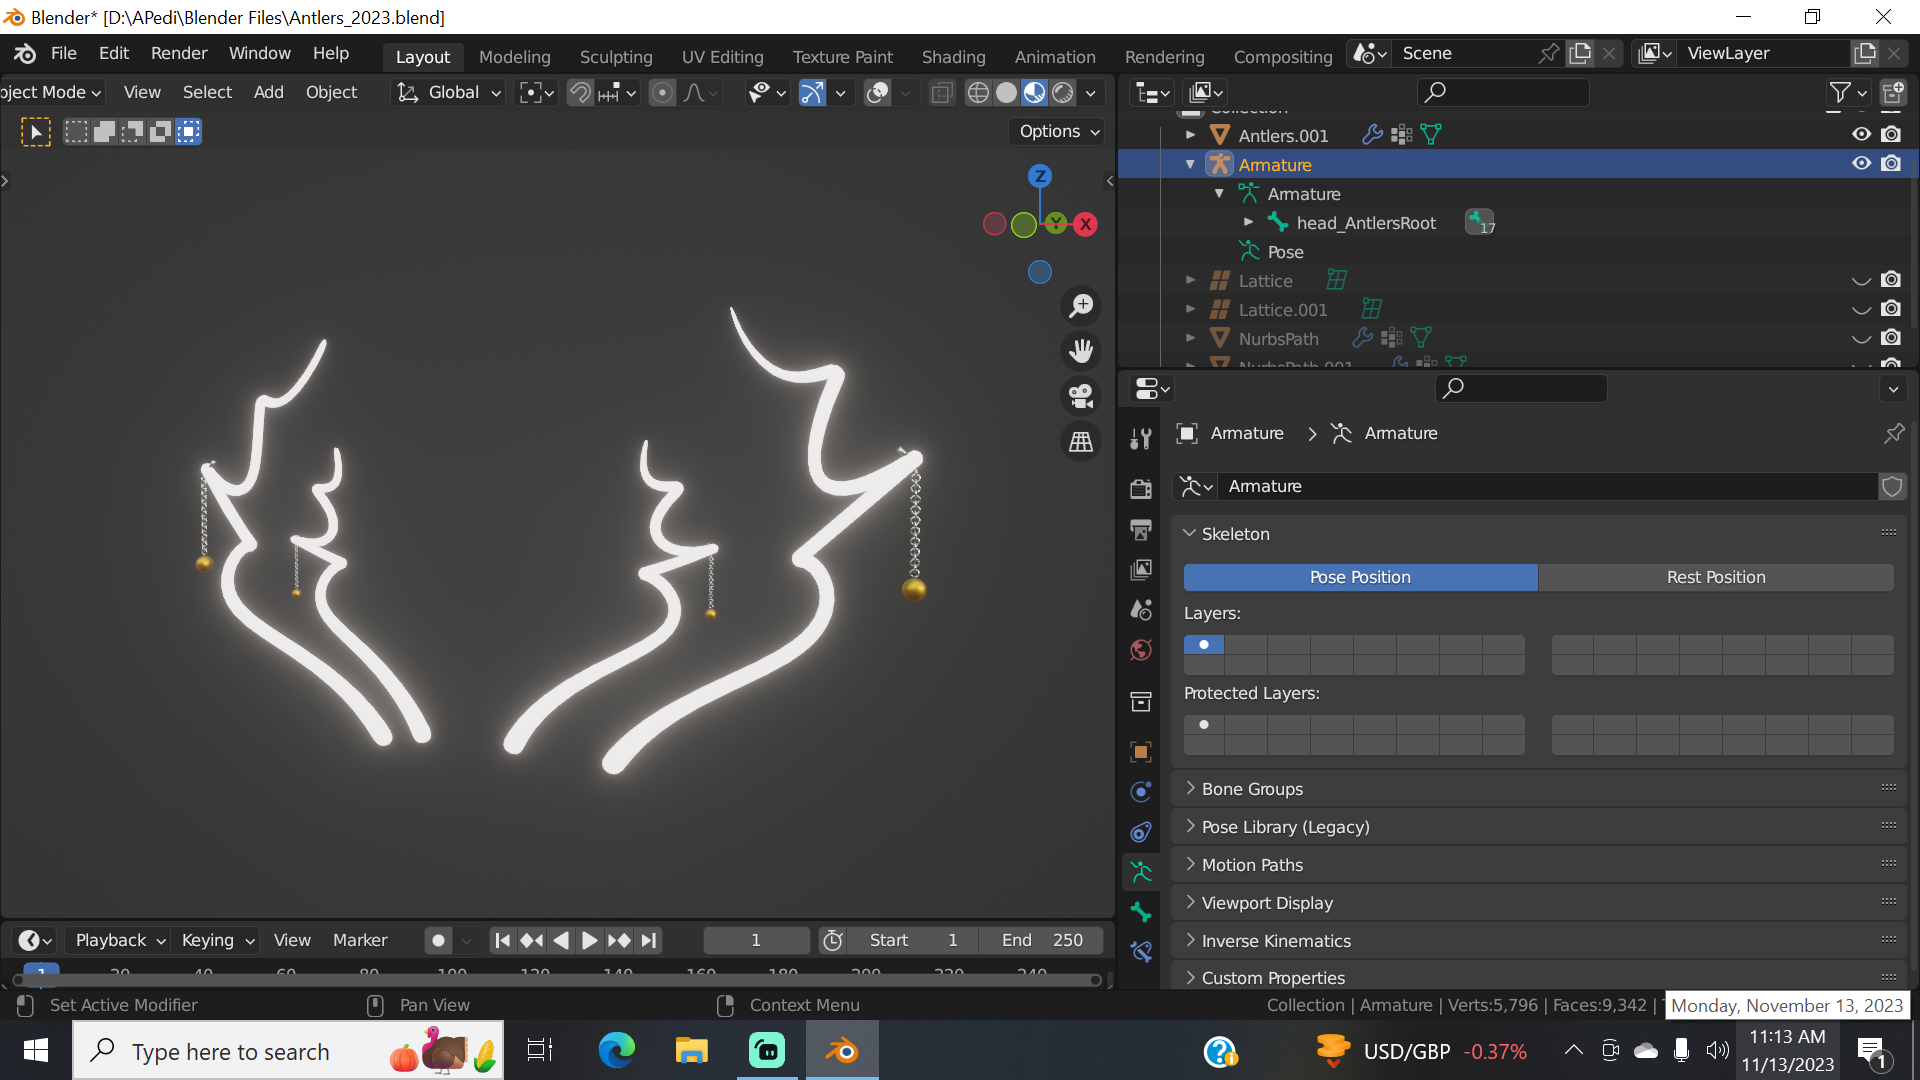Open the Bone properties tab

pyautogui.click(x=1141, y=911)
